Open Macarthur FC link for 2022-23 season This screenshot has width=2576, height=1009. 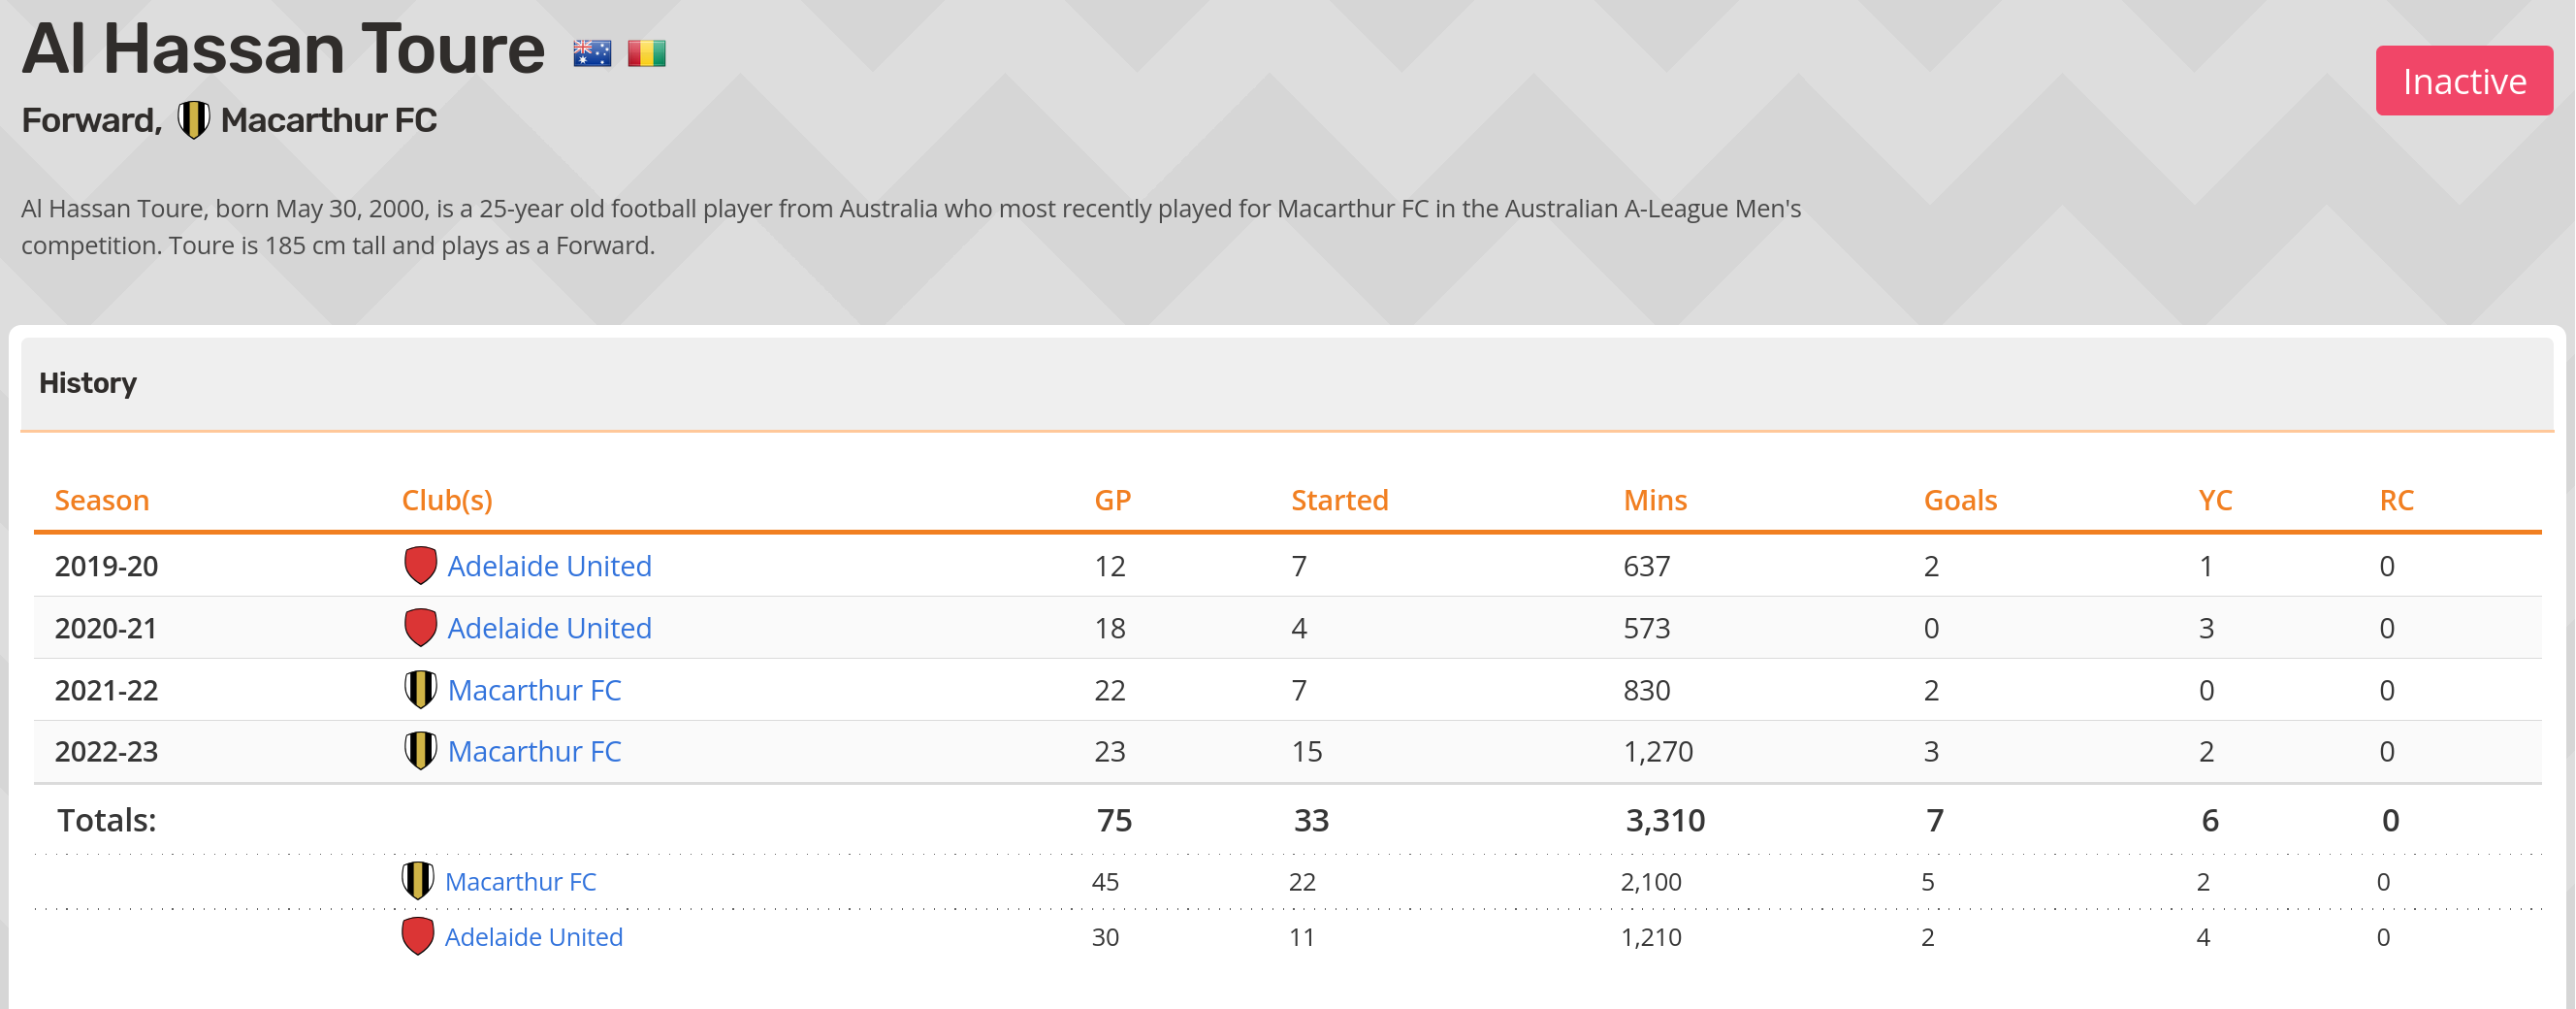point(534,751)
